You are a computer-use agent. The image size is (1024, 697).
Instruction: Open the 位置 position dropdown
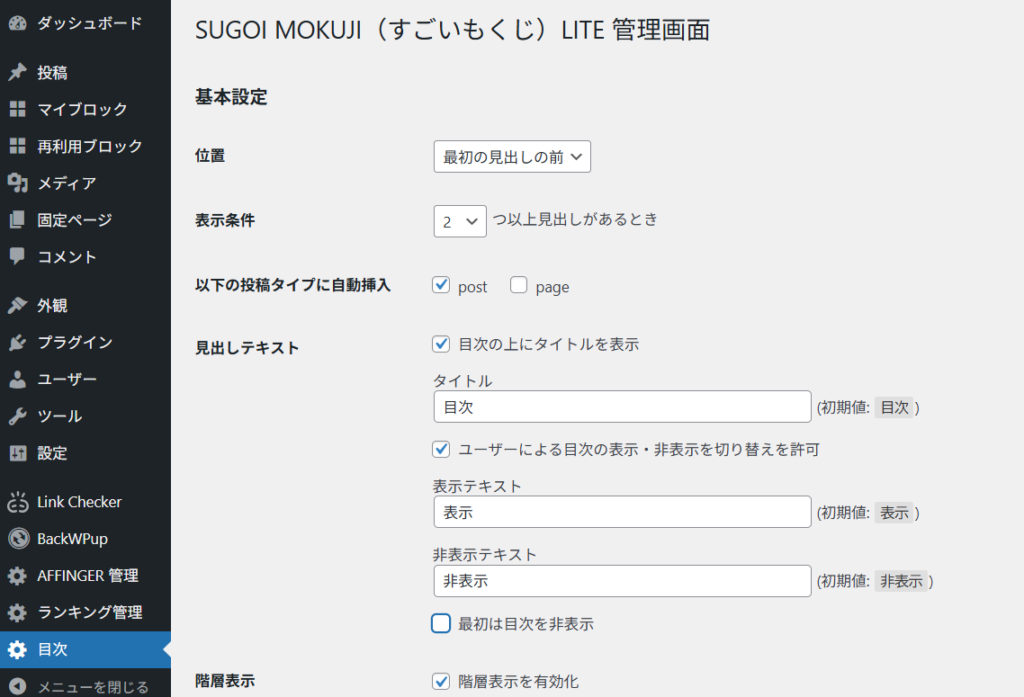(512, 157)
